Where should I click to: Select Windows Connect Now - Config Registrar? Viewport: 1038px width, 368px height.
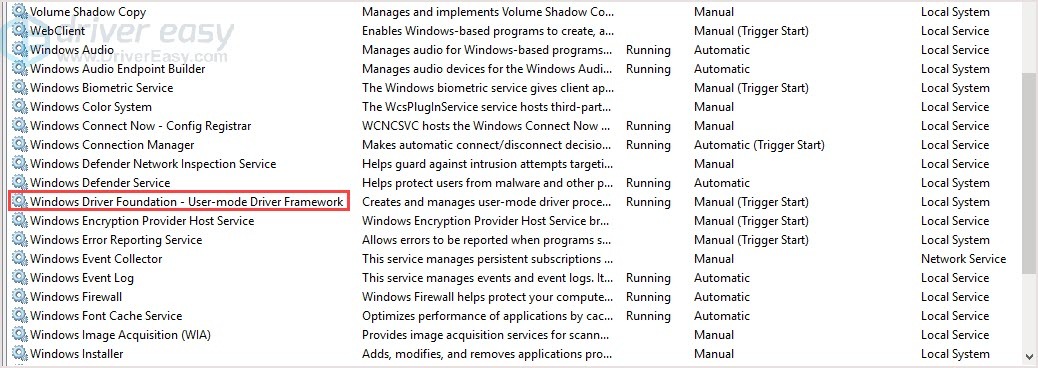[x=140, y=126]
